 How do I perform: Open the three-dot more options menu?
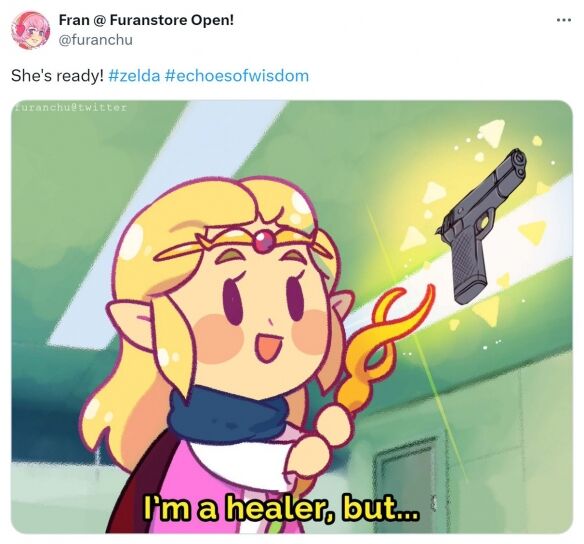click(x=564, y=20)
